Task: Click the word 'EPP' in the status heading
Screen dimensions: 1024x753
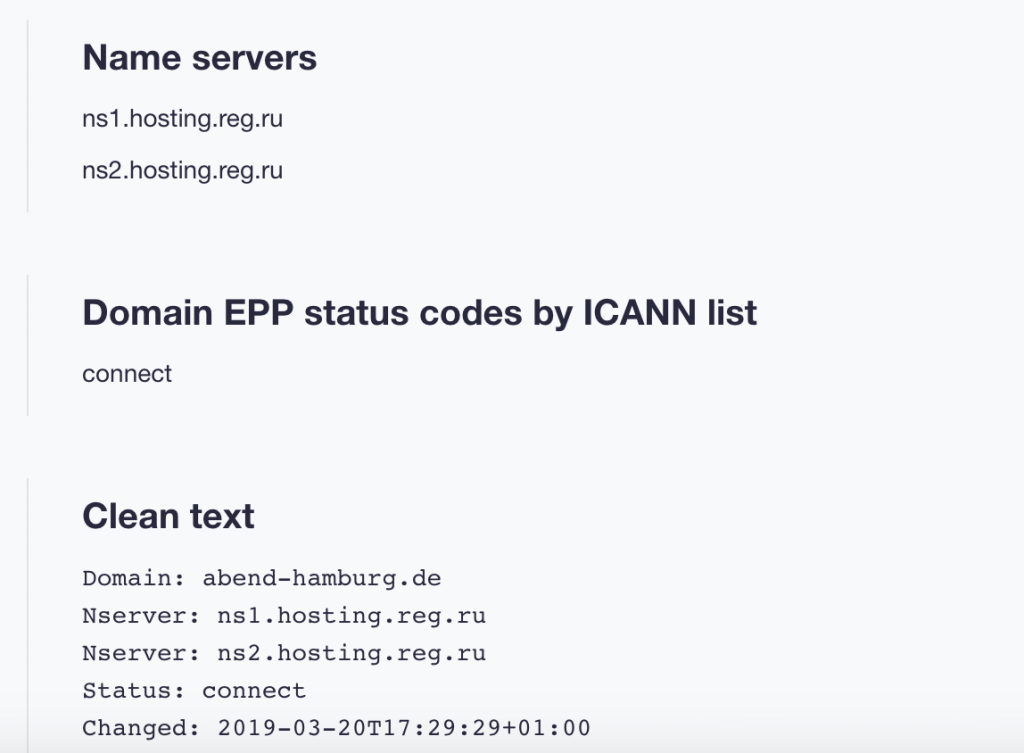Action: pyautogui.click(x=259, y=312)
